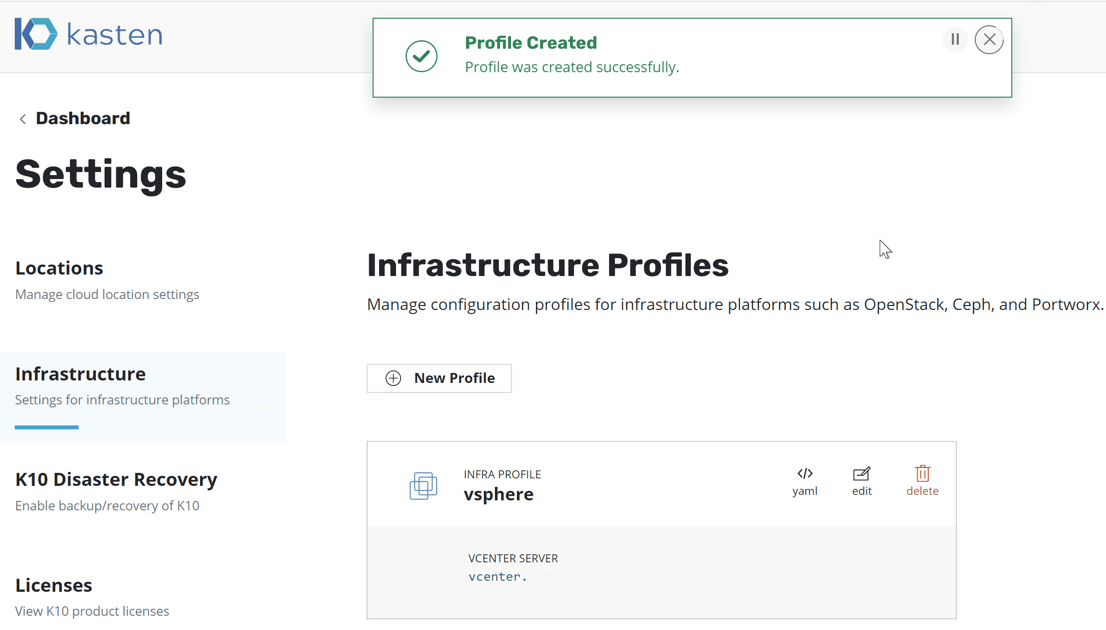Click the vcenter server address value
The height and width of the screenshot is (630, 1106).
click(x=498, y=576)
